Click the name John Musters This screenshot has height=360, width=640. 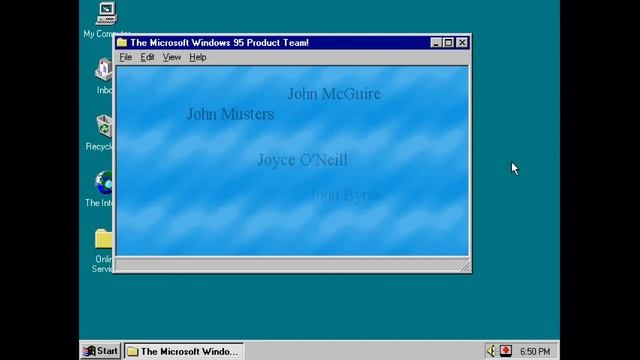(230, 114)
